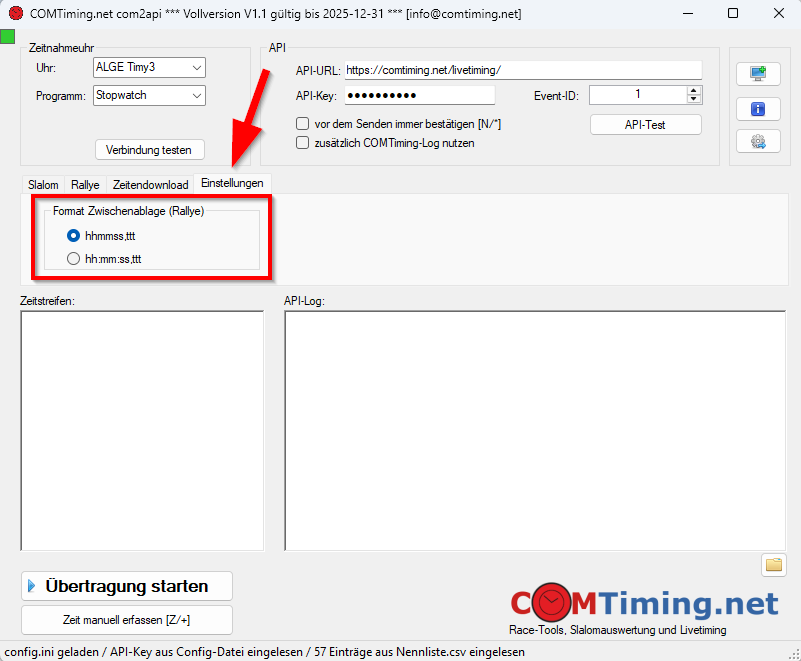Open the folder icon below API-Log
Screen dimensions: 801x661
pos(773,564)
